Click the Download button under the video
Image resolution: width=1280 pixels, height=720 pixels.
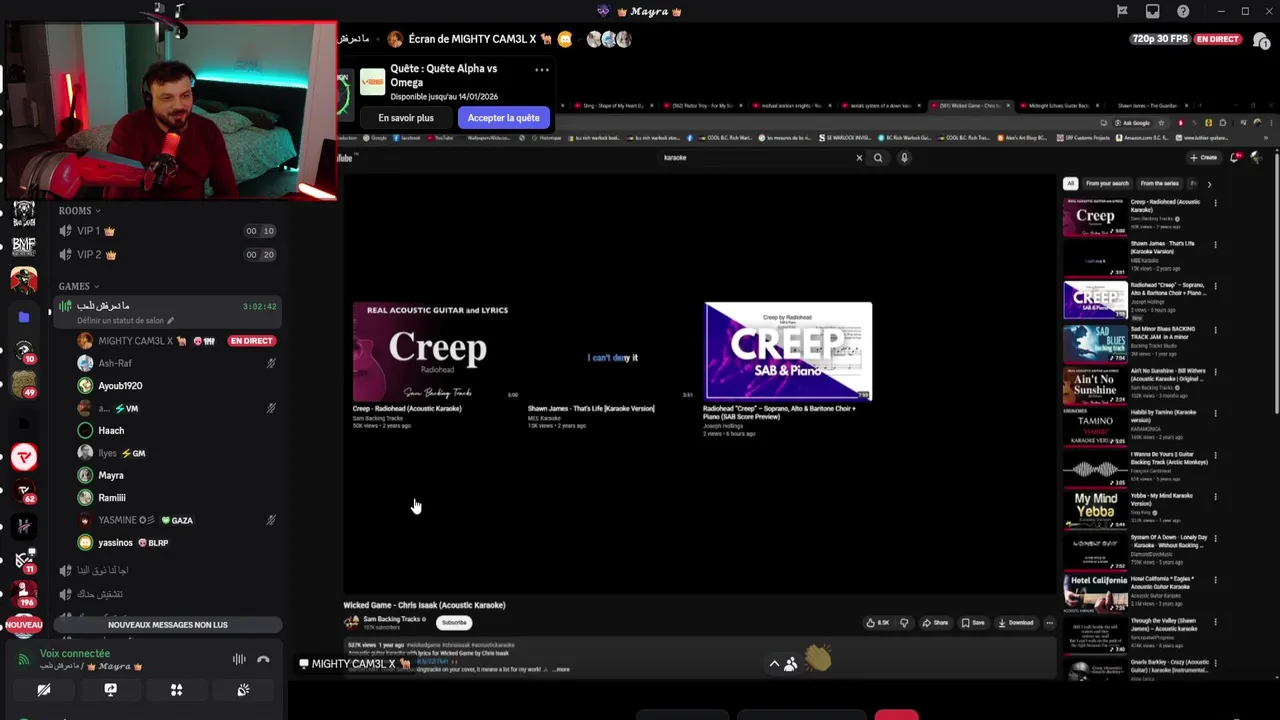[x=1015, y=623]
